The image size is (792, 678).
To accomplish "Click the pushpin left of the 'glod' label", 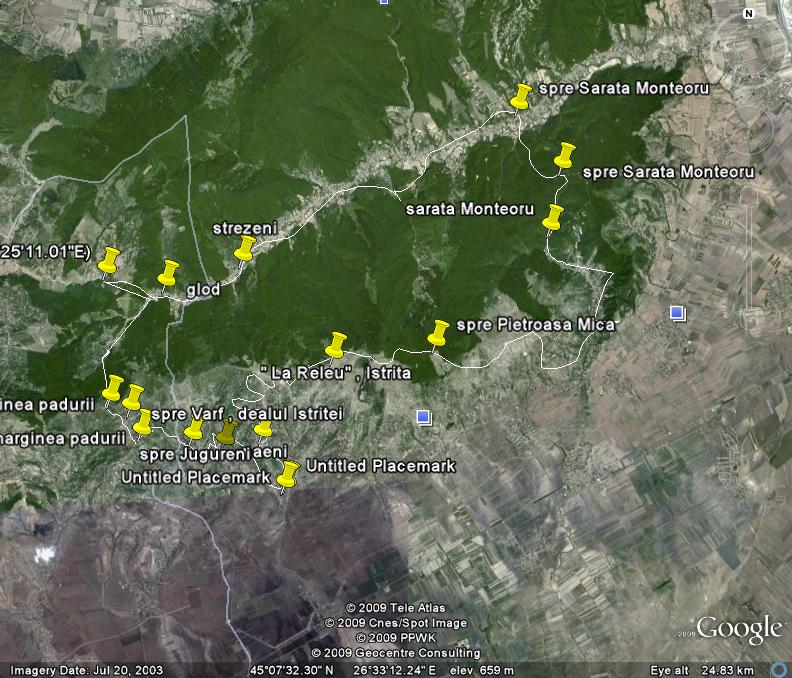I will 168,273.
